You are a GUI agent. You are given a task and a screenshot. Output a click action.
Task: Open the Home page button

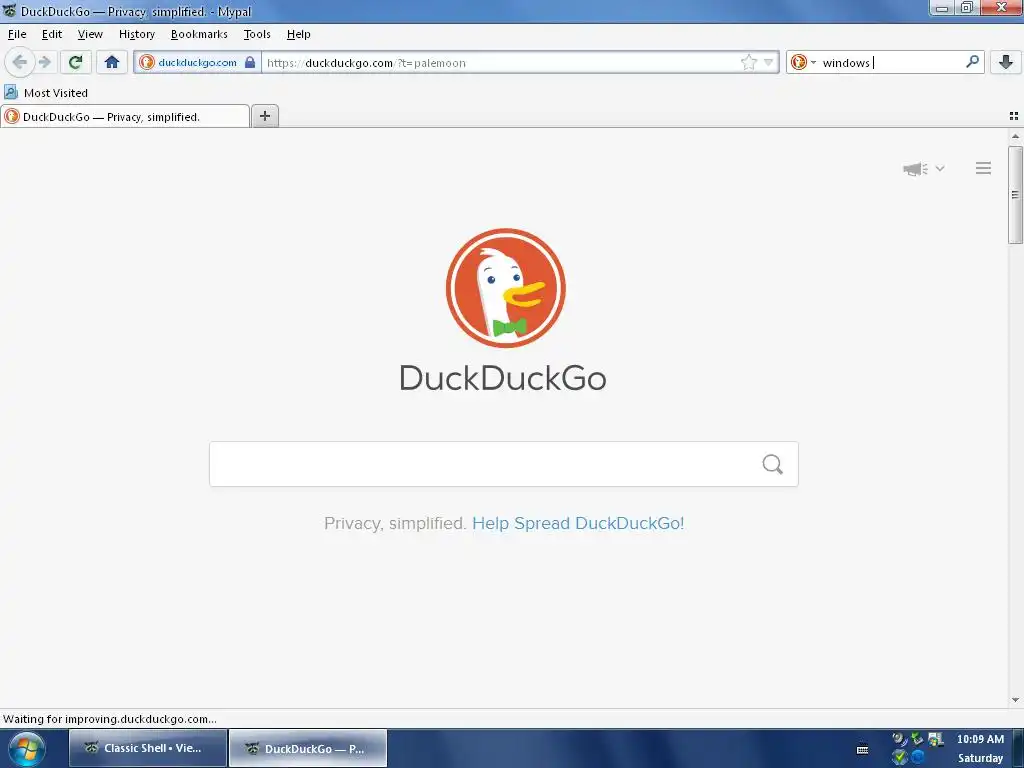(x=112, y=63)
